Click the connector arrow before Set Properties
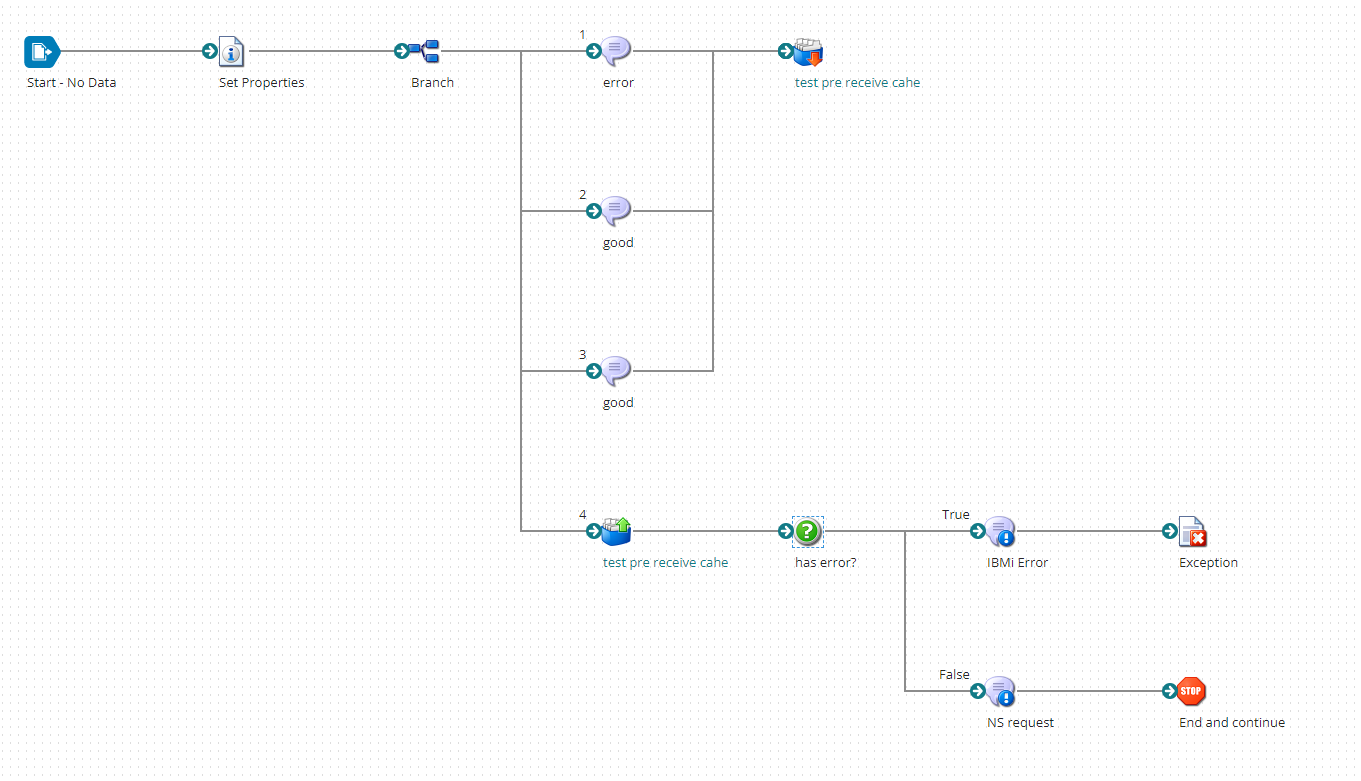The image size is (1361, 781). click(x=208, y=50)
